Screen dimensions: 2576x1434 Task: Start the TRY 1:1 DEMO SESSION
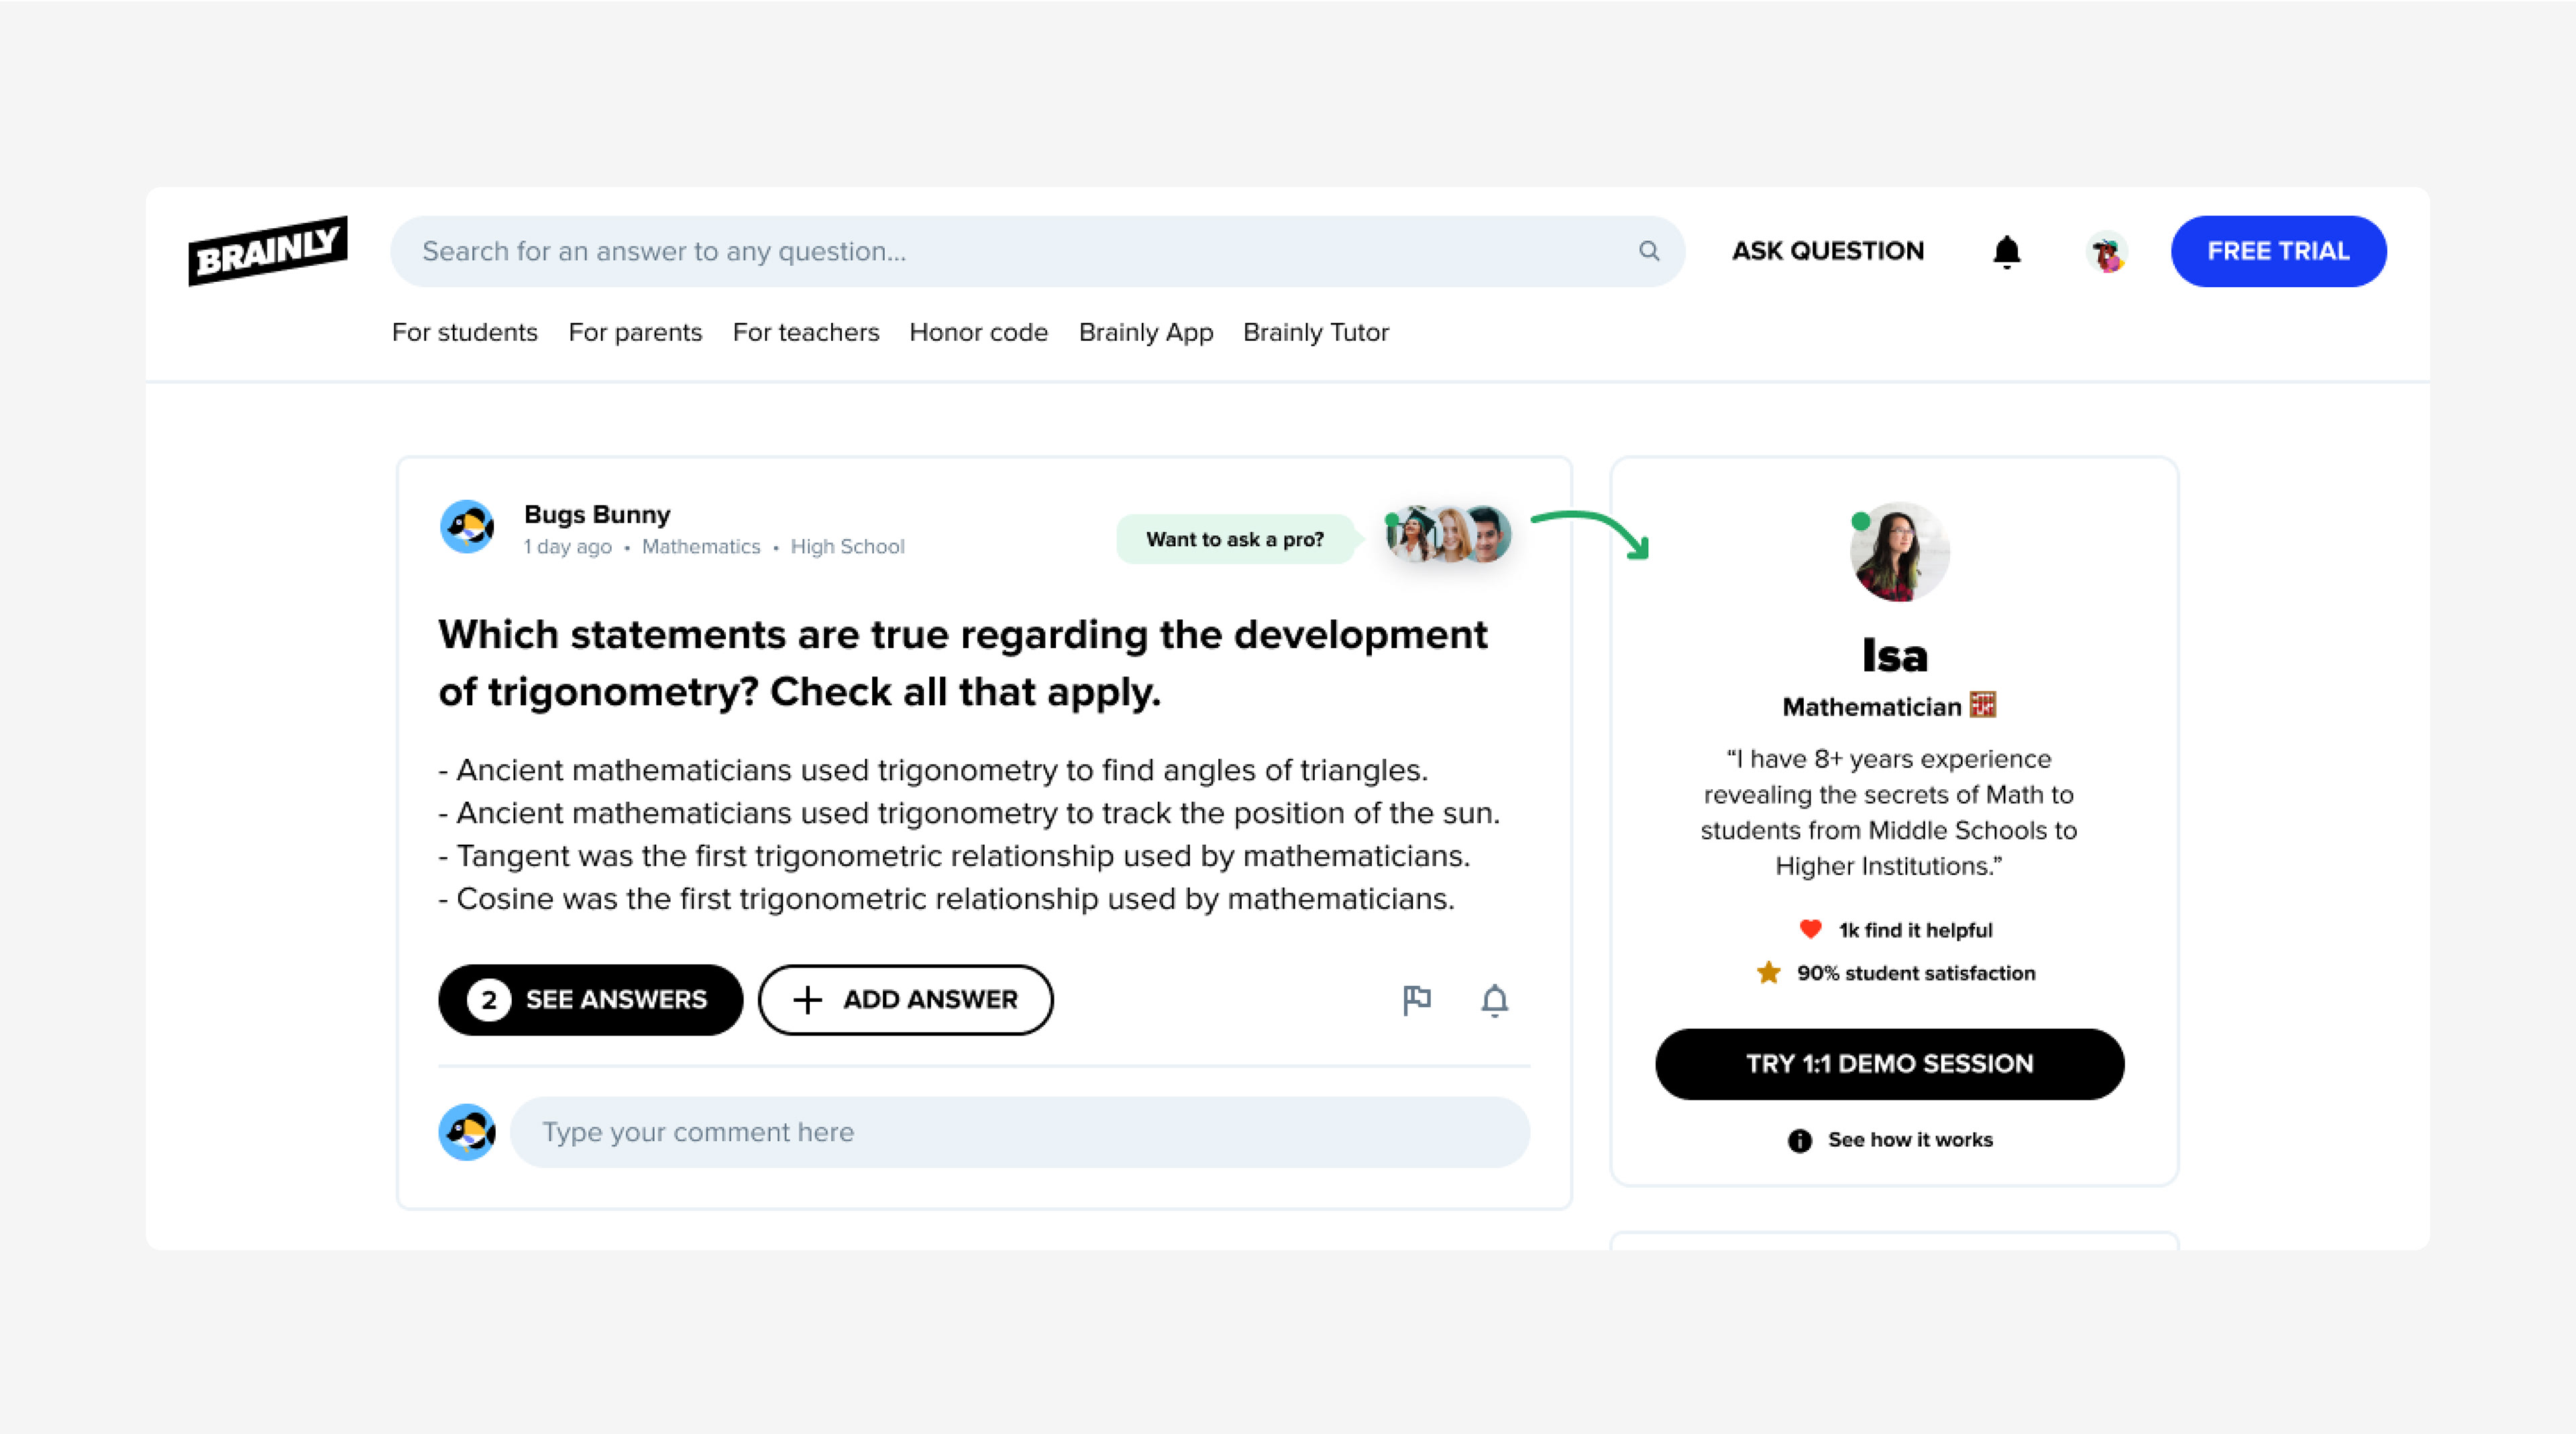coord(1889,1064)
